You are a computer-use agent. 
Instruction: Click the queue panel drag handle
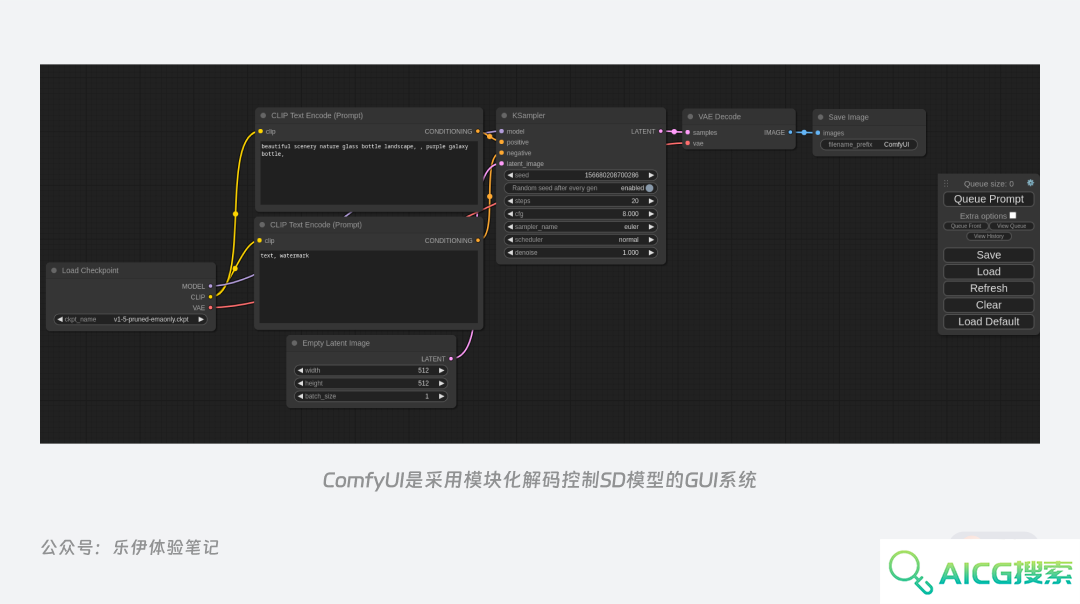(x=946, y=184)
